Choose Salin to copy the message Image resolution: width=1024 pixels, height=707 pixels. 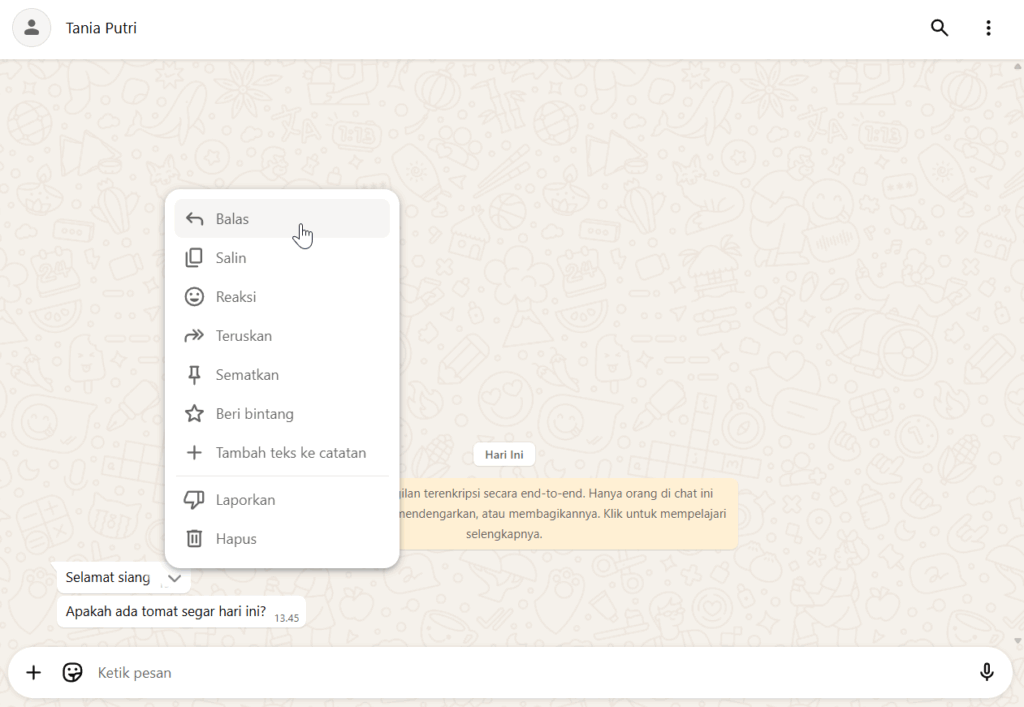[x=231, y=258]
